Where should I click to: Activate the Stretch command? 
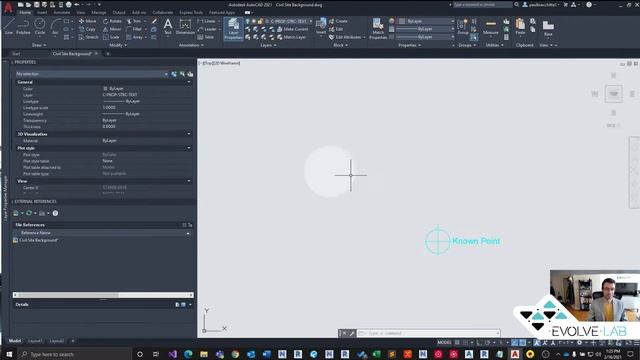[89, 37]
